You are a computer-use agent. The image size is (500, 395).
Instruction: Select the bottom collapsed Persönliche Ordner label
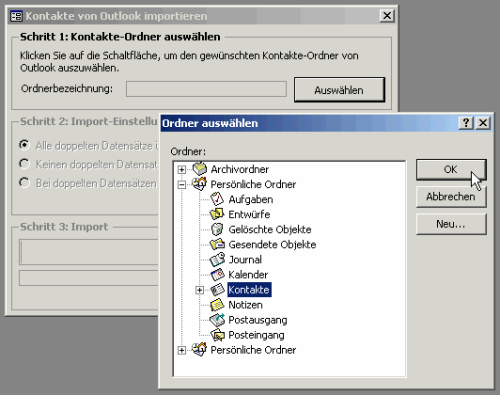point(253,350)
